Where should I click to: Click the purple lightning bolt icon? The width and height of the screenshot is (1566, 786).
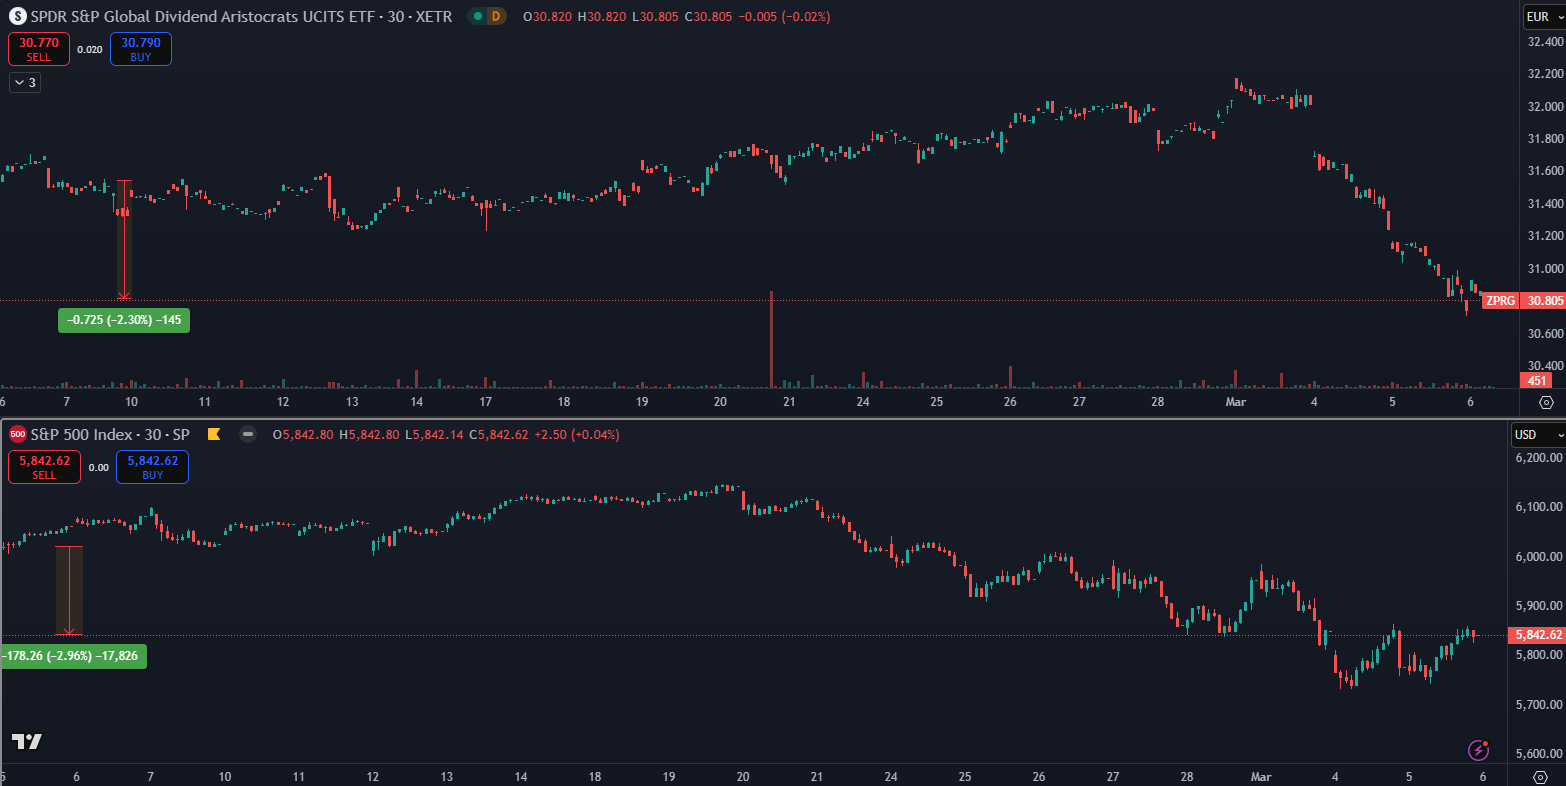pos(1478,750)
